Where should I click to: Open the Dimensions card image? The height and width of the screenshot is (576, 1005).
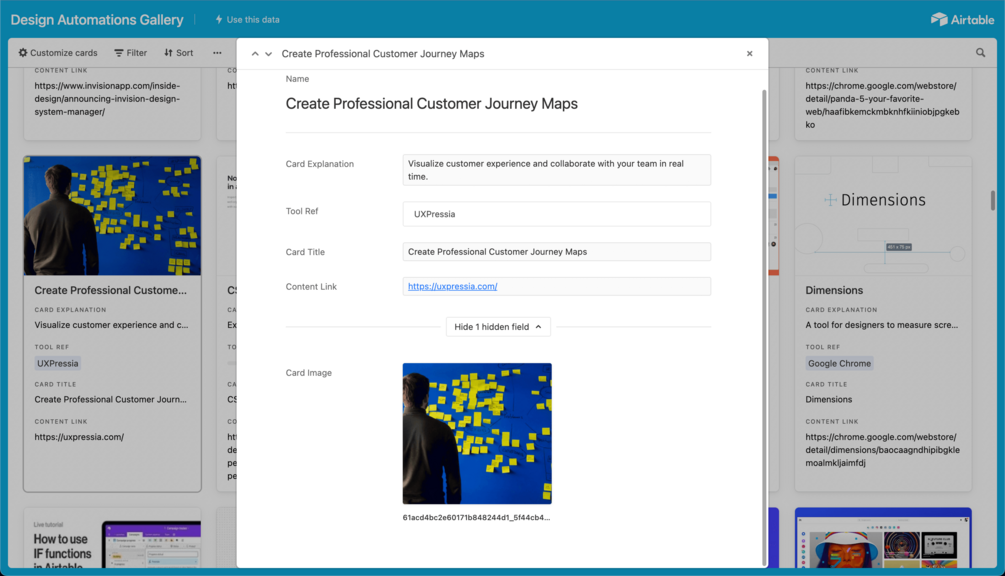(x=883, y=216)
